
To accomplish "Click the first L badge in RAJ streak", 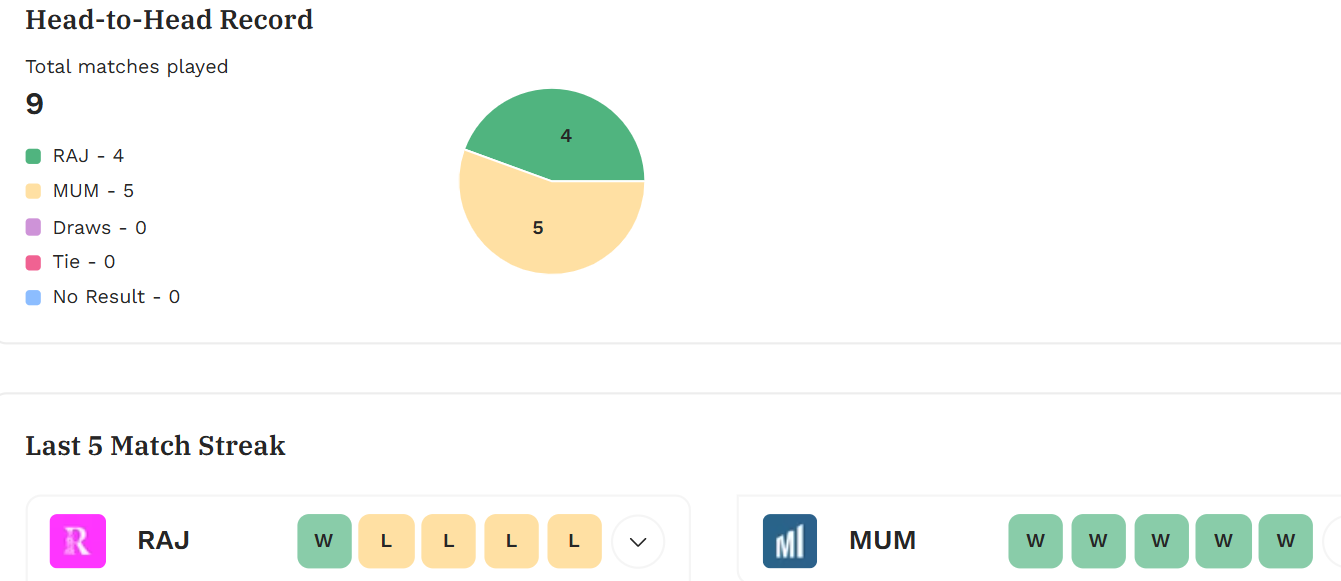I will pyautogui.click(x=387, y=541).
